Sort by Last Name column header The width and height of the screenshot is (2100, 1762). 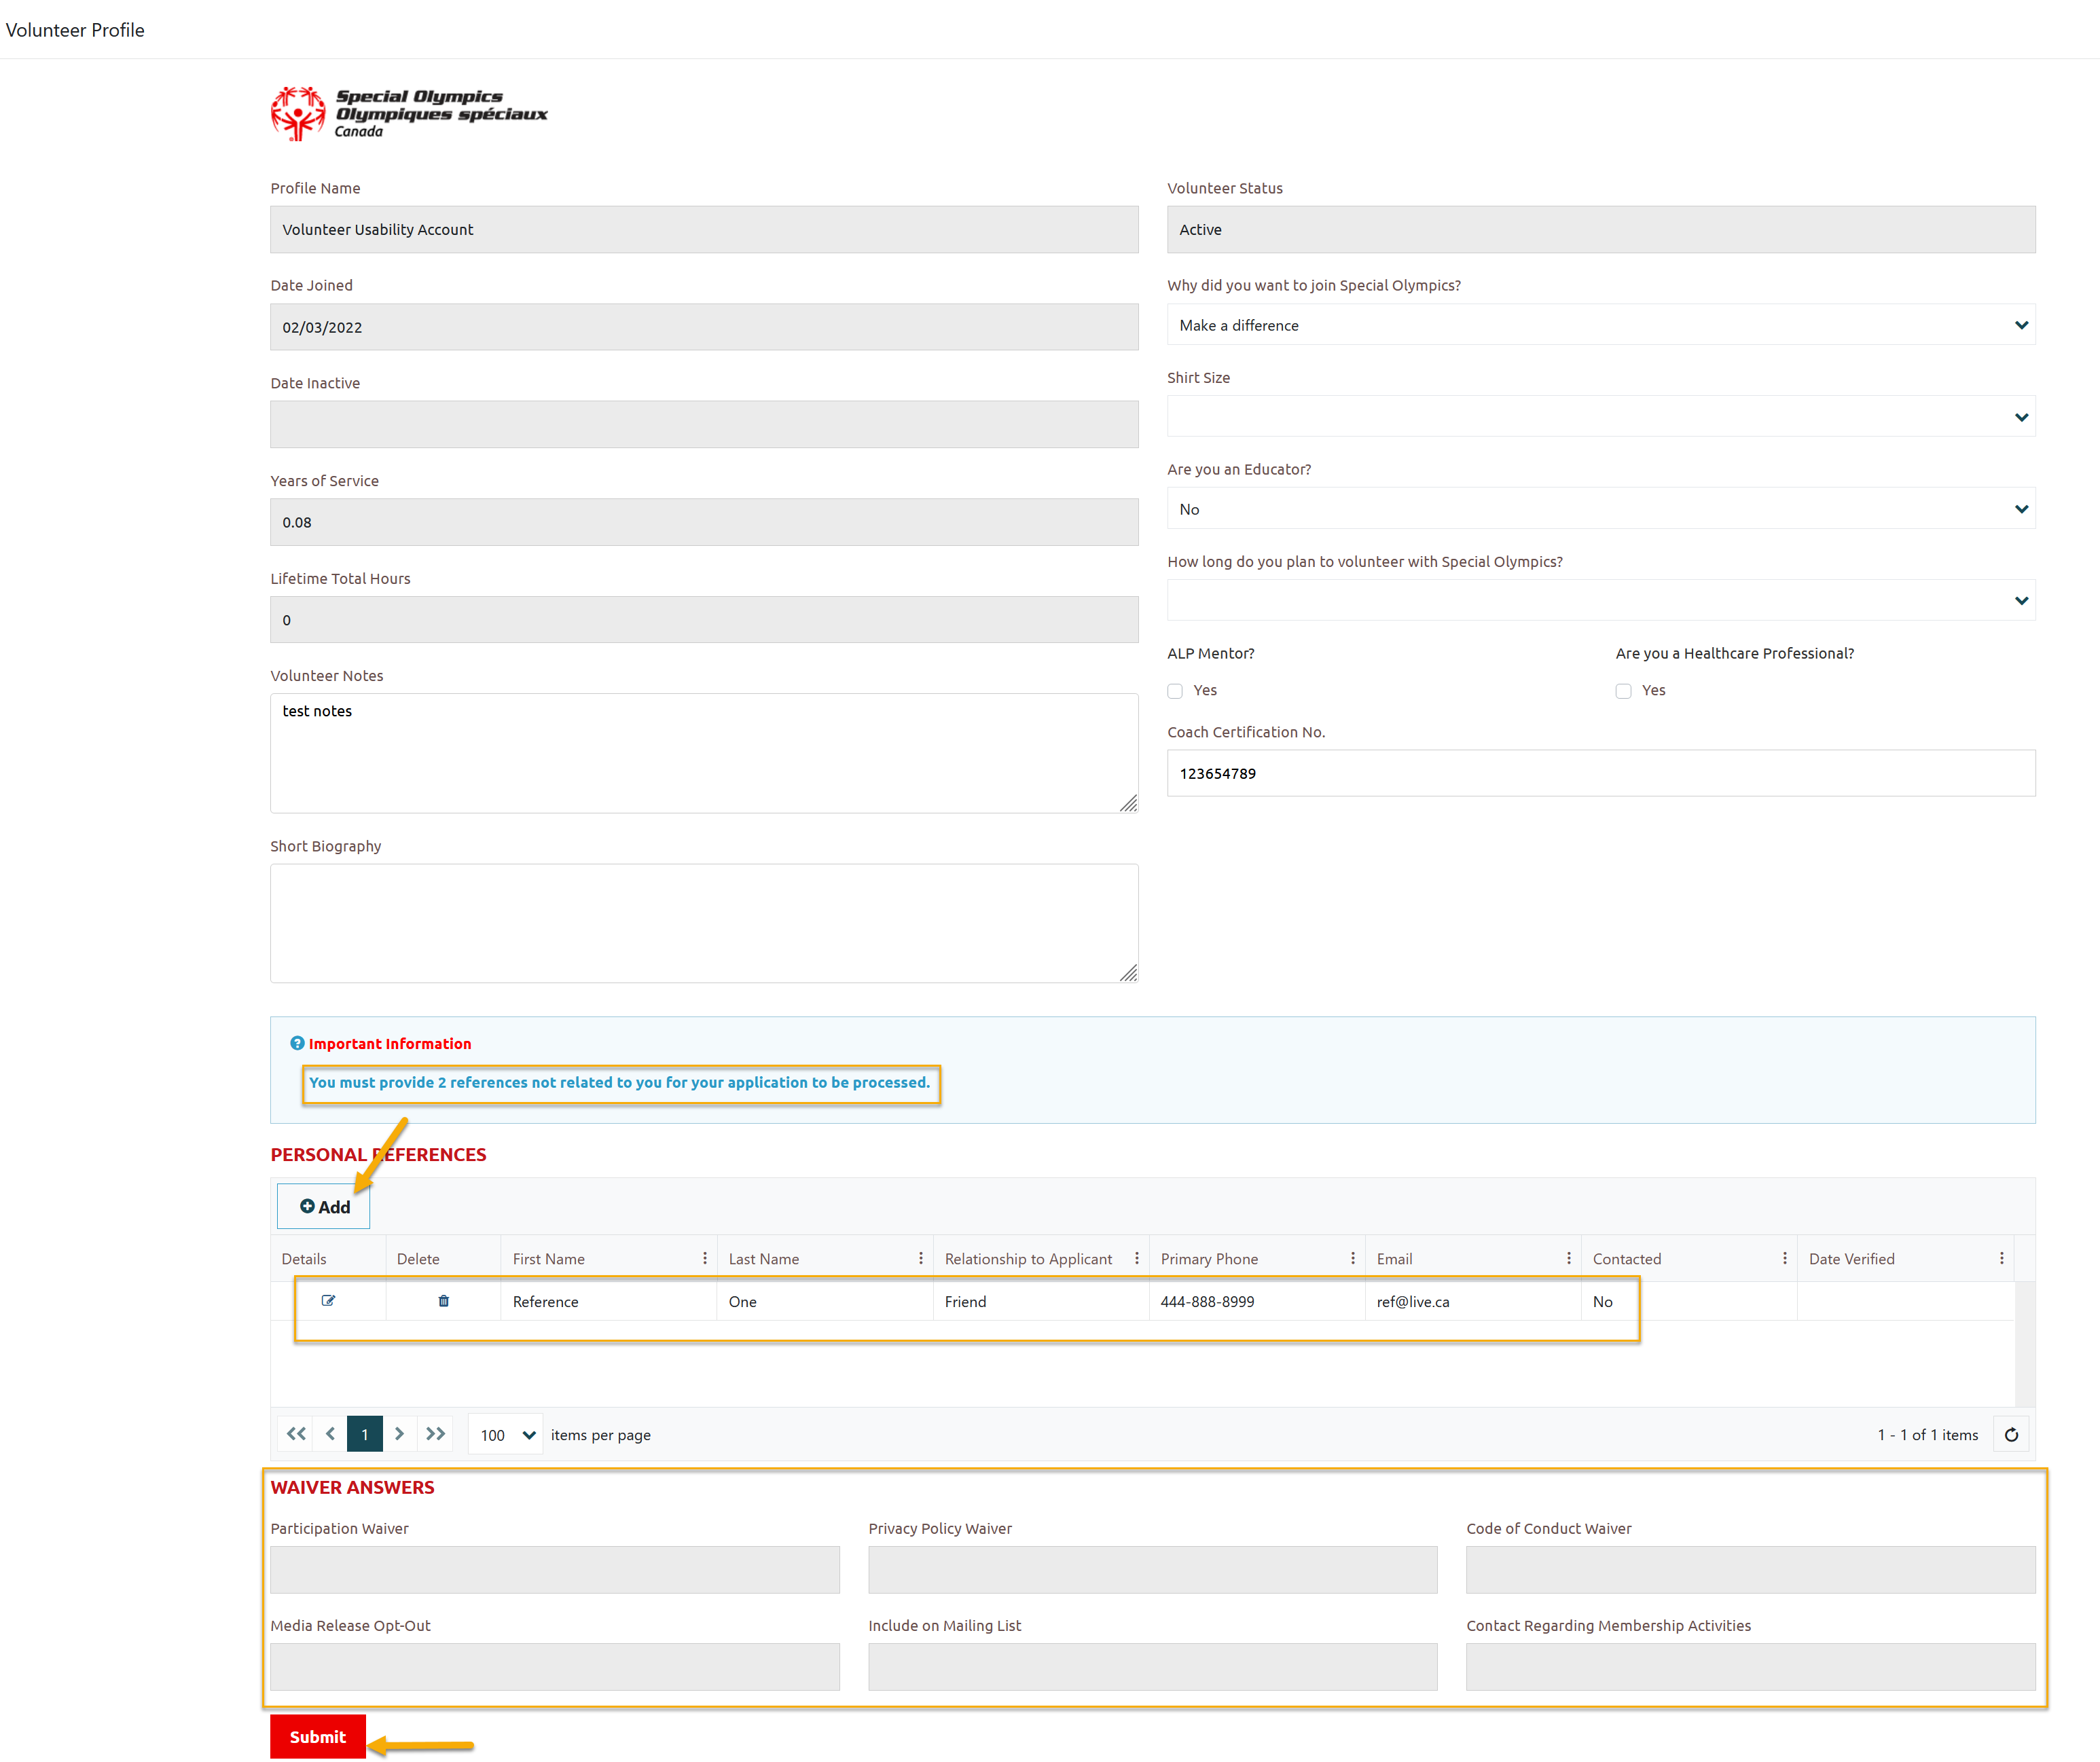[764, 1258]
